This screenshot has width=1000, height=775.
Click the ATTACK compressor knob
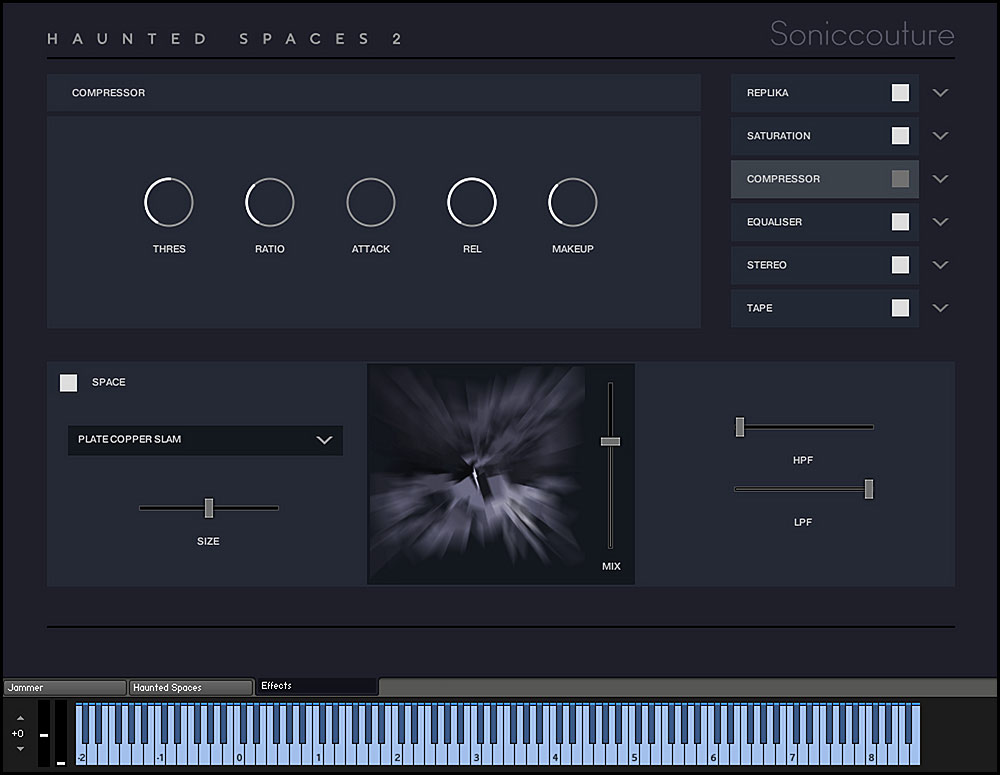click(x=371, y=202)
